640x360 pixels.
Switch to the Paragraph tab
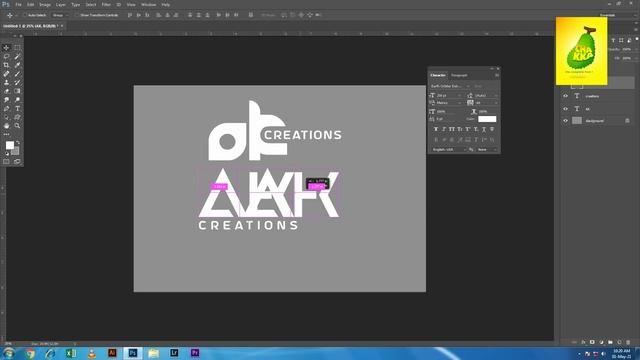pyautogui.click(x=459, y=75)
